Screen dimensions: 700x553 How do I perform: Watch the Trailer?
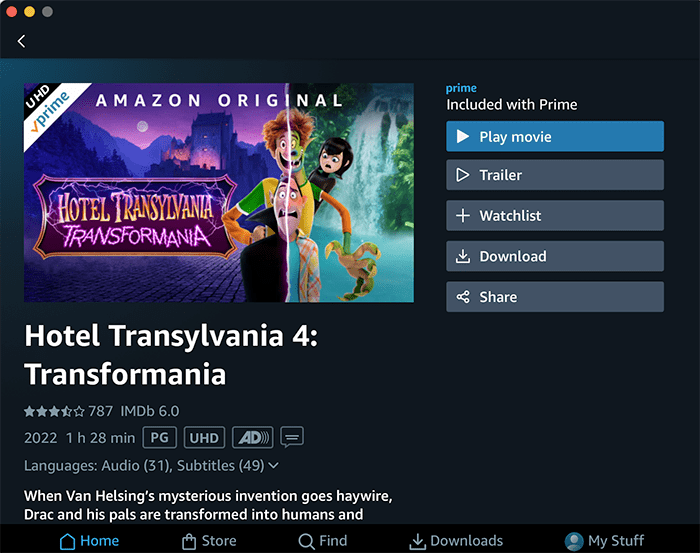point(554,175)
